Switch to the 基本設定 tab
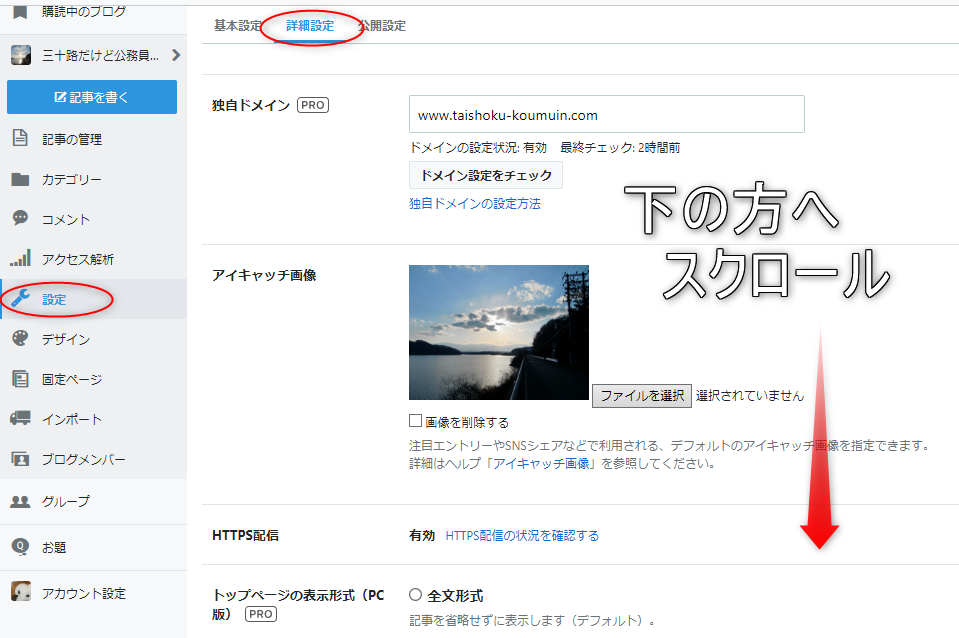Screen dimensions: 959x638 click(238, 26)
